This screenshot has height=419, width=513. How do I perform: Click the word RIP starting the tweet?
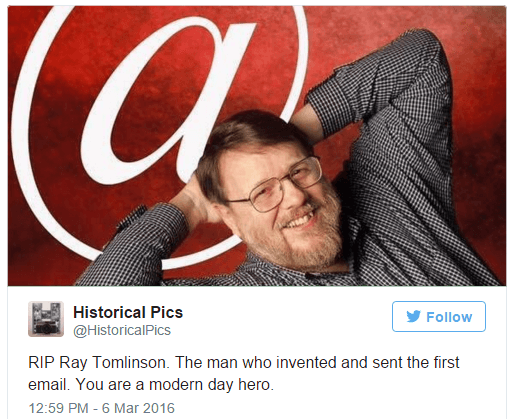(41, 363)
